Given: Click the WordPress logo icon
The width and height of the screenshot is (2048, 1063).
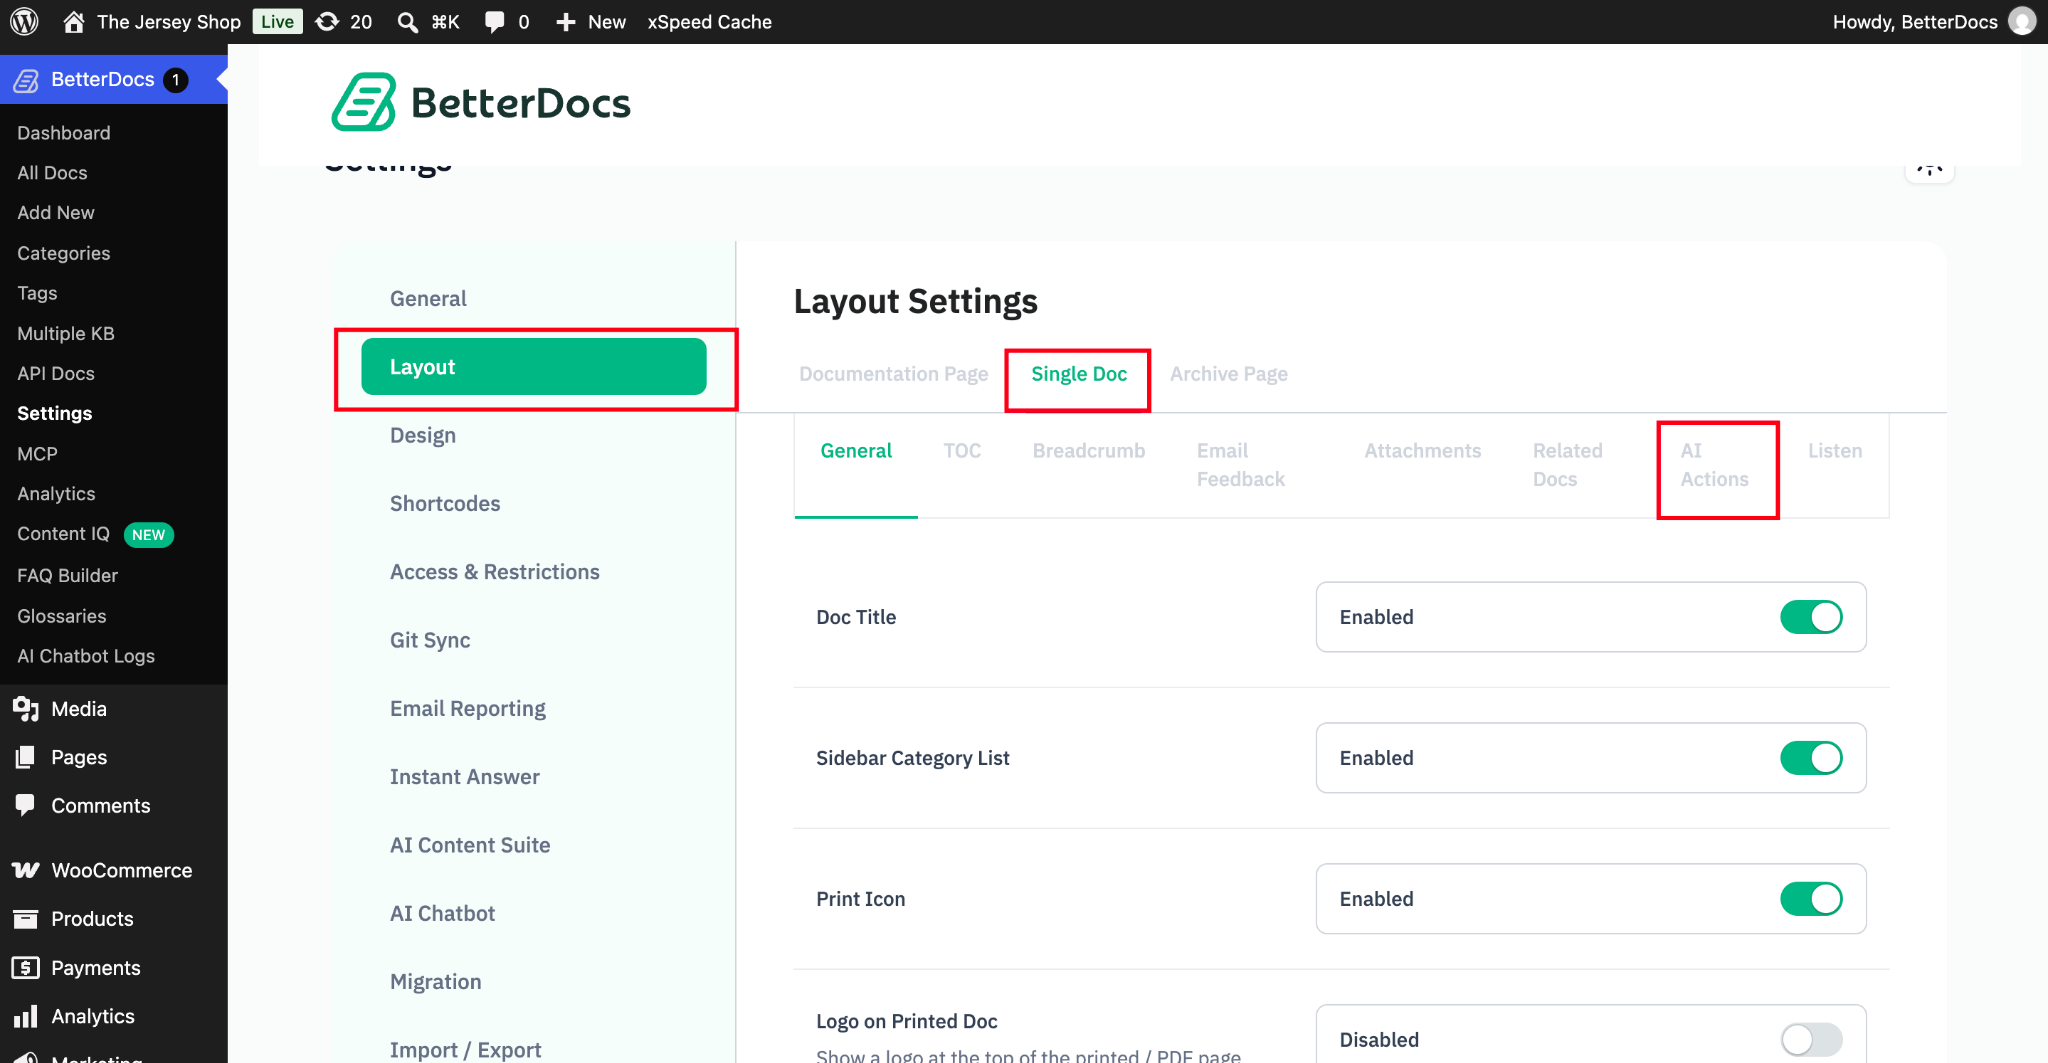Looking at the screenshot, I should click(x=24, y=21).
